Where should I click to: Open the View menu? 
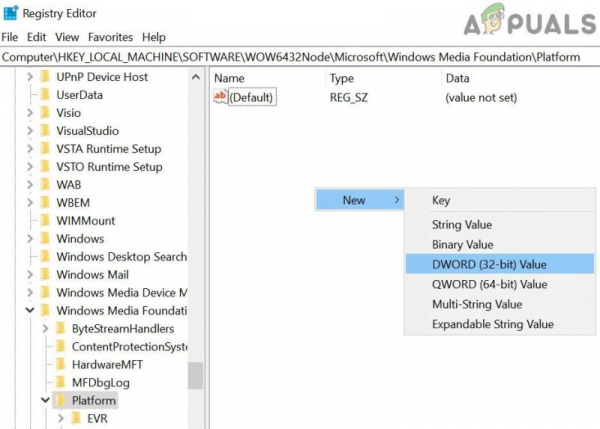(x=67, y=37)
